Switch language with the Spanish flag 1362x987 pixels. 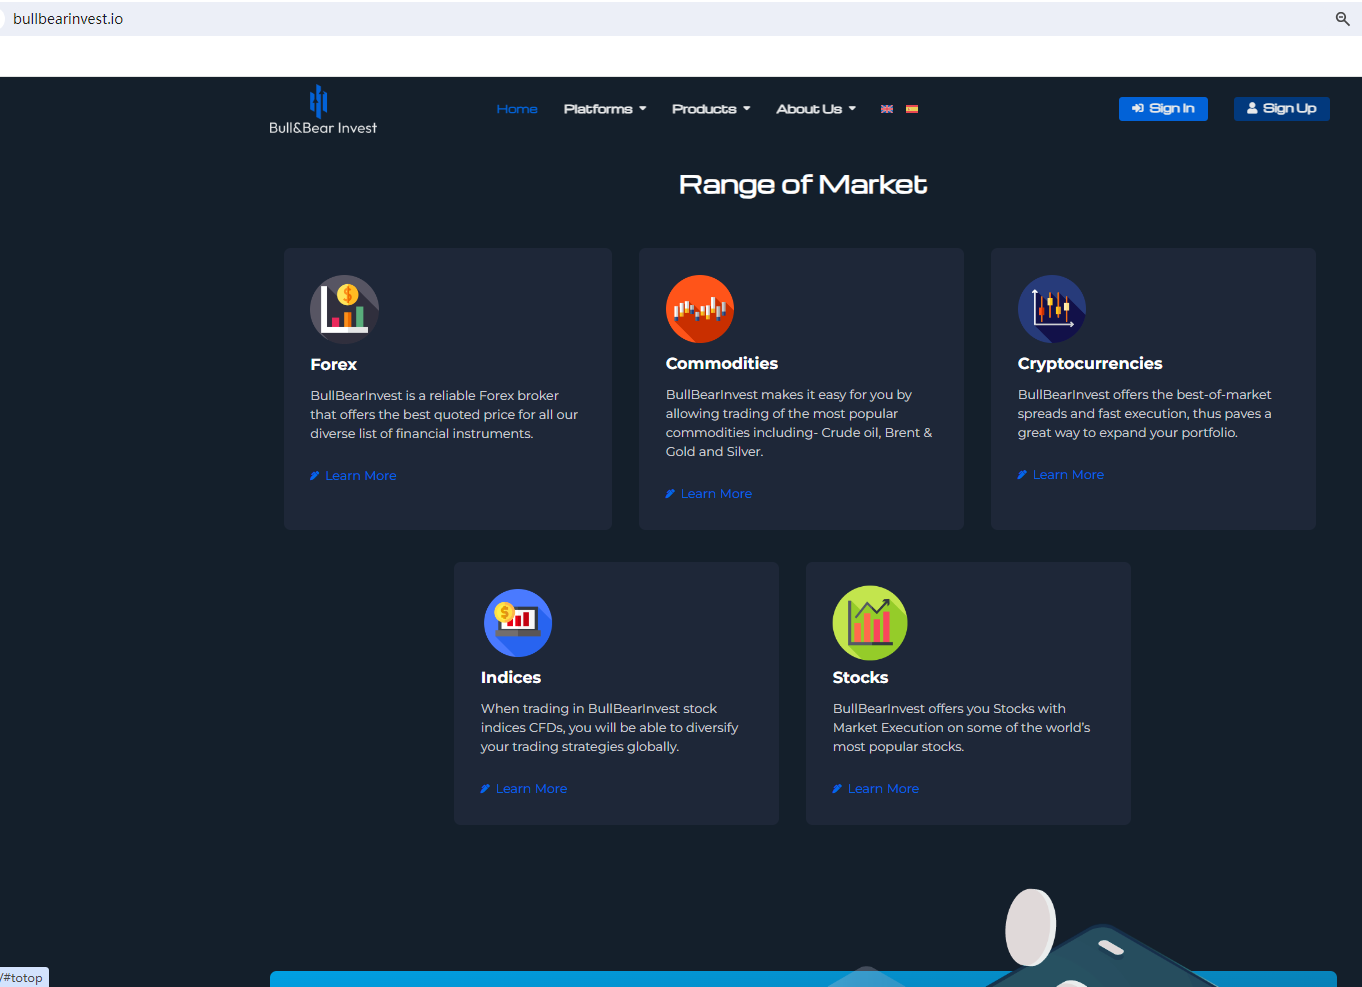[x=912, y=109]
